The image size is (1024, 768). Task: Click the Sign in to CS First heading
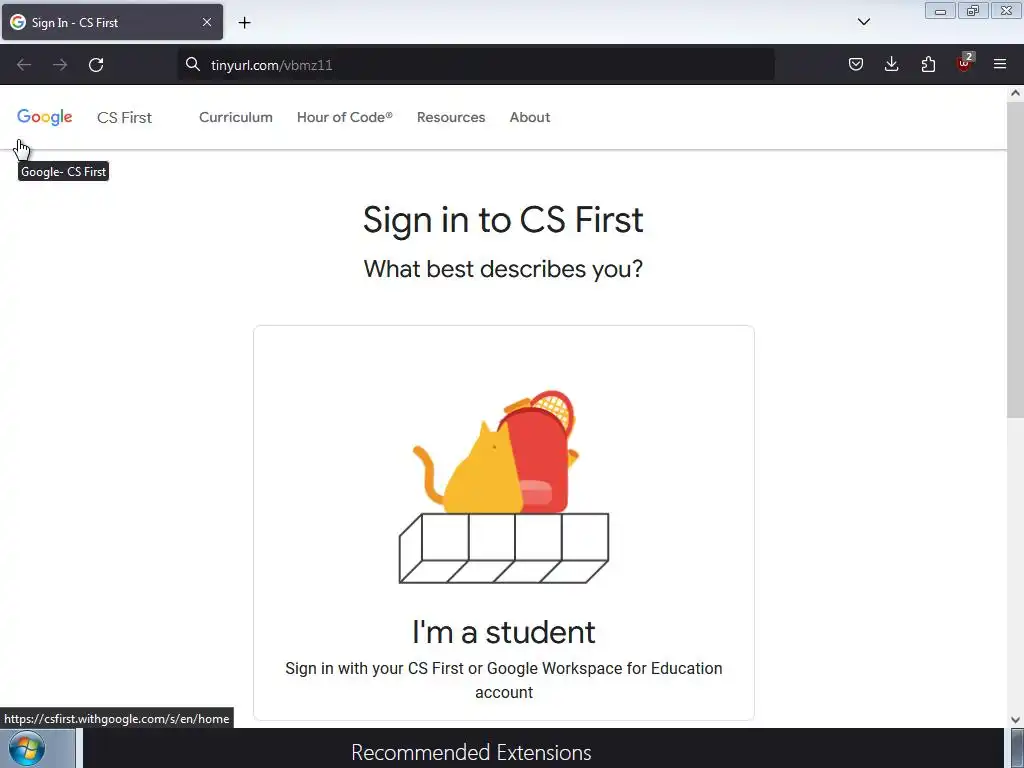pyautogui.click(x=503, y=219)
